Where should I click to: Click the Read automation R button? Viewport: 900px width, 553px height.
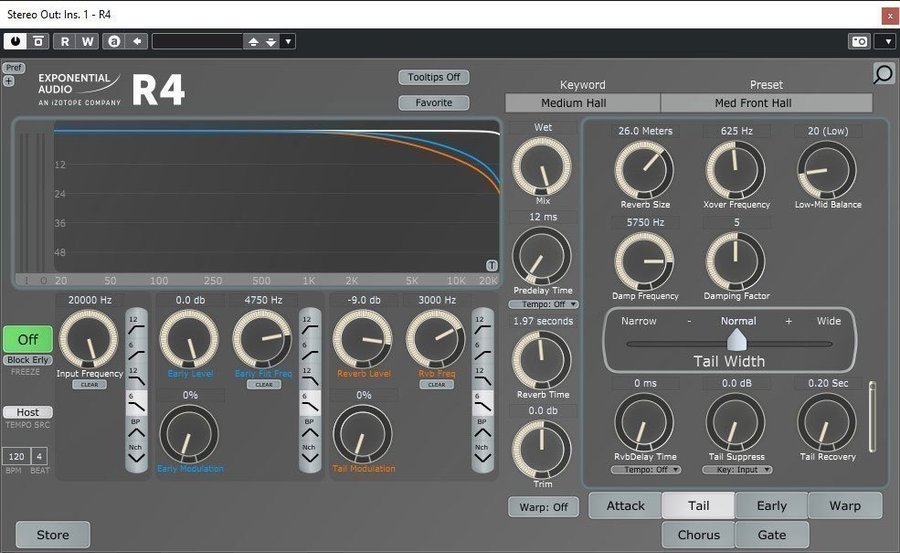tap(65, 41)
